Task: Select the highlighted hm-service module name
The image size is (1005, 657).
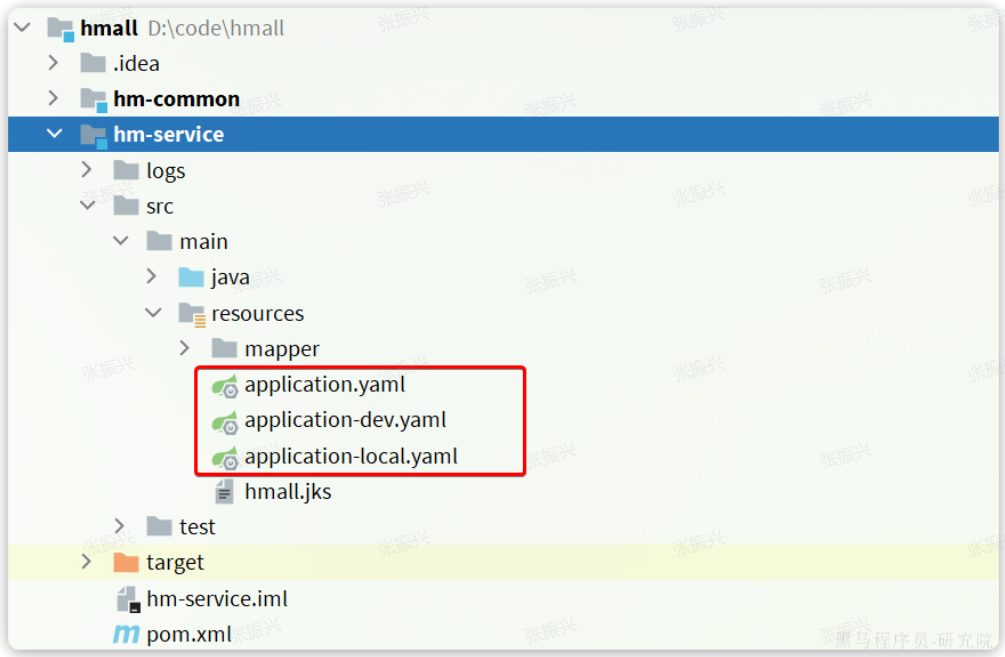Action: coord(169,134)
